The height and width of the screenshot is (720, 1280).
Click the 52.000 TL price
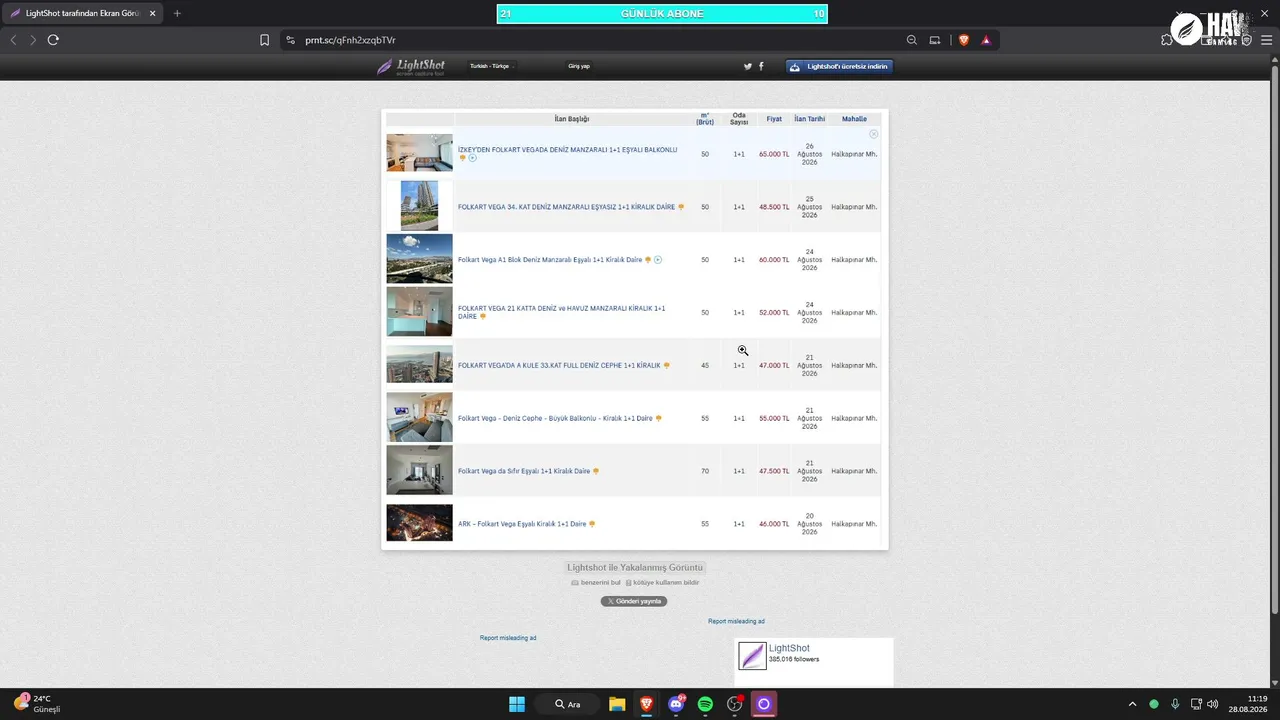(774, 313)
